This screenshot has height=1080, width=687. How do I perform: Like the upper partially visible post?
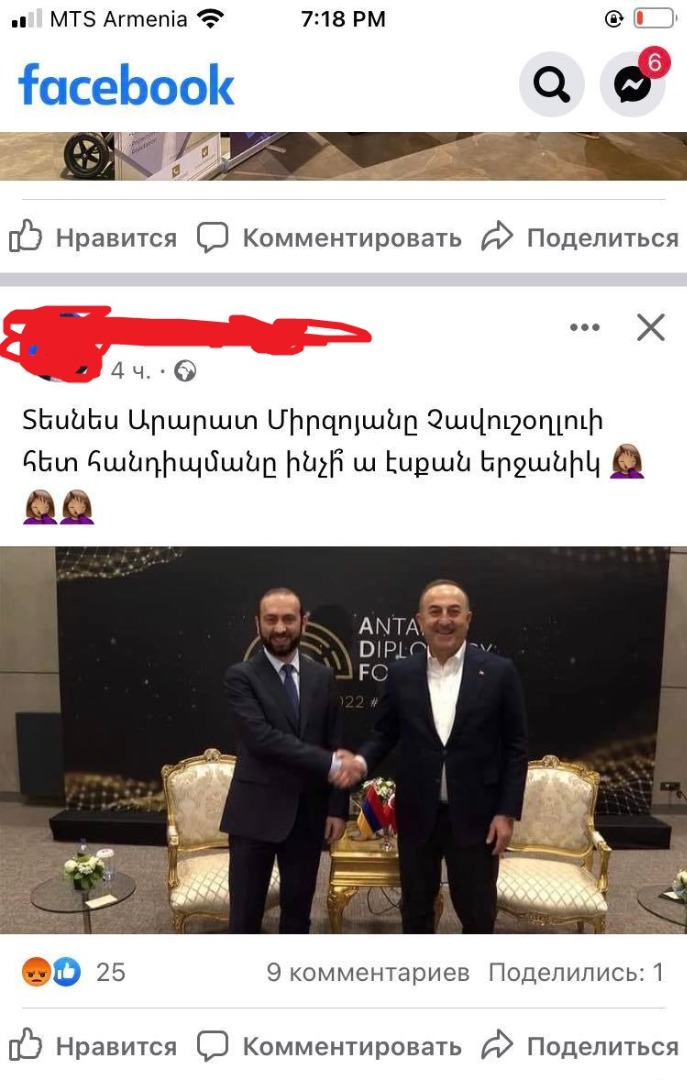[x=93, y=238]
